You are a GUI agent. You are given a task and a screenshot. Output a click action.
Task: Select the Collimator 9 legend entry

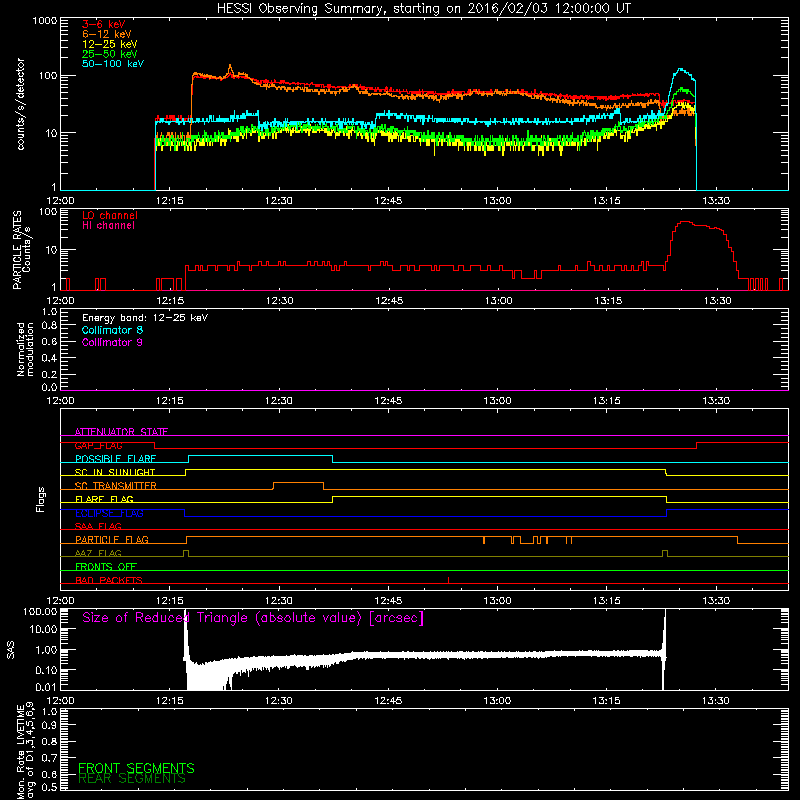[x=112, y=342]
